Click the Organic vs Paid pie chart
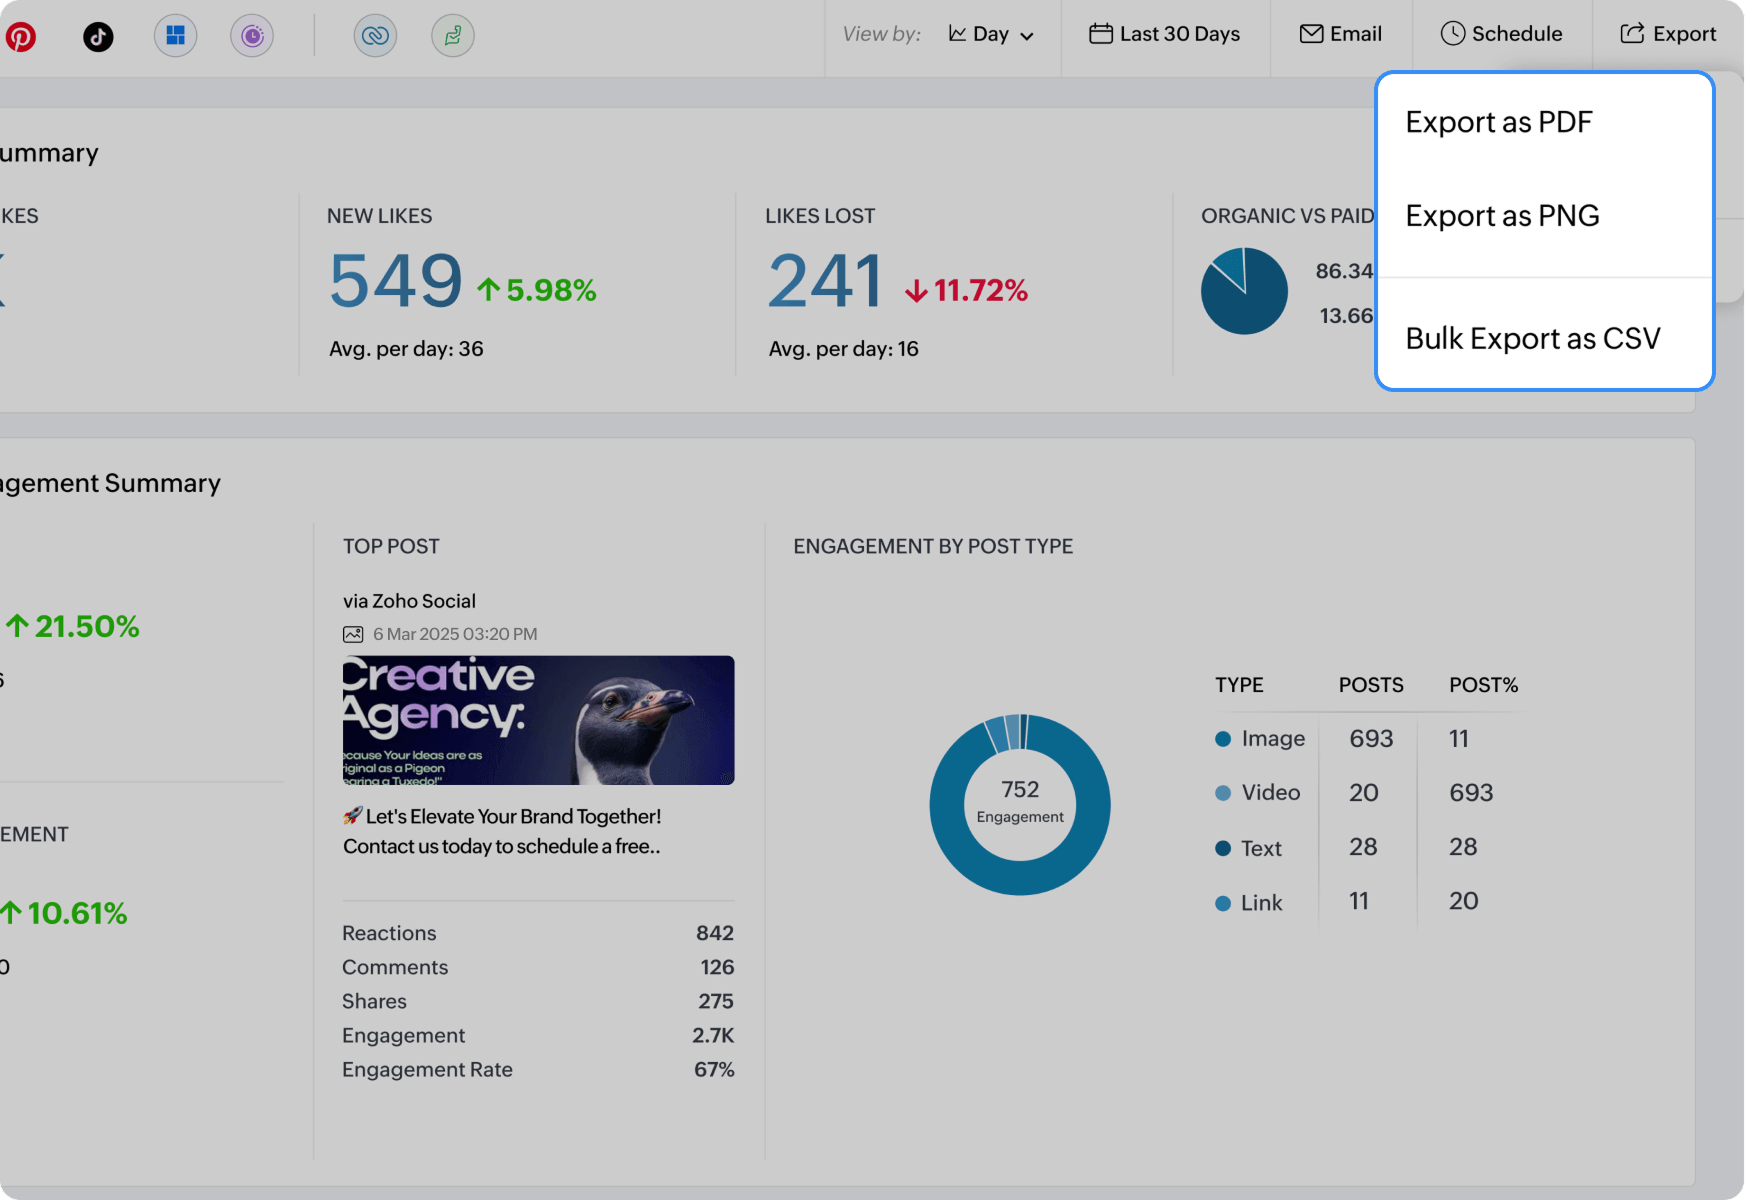Viewport: 1745px width, 1200px height. pos(1243,291)
